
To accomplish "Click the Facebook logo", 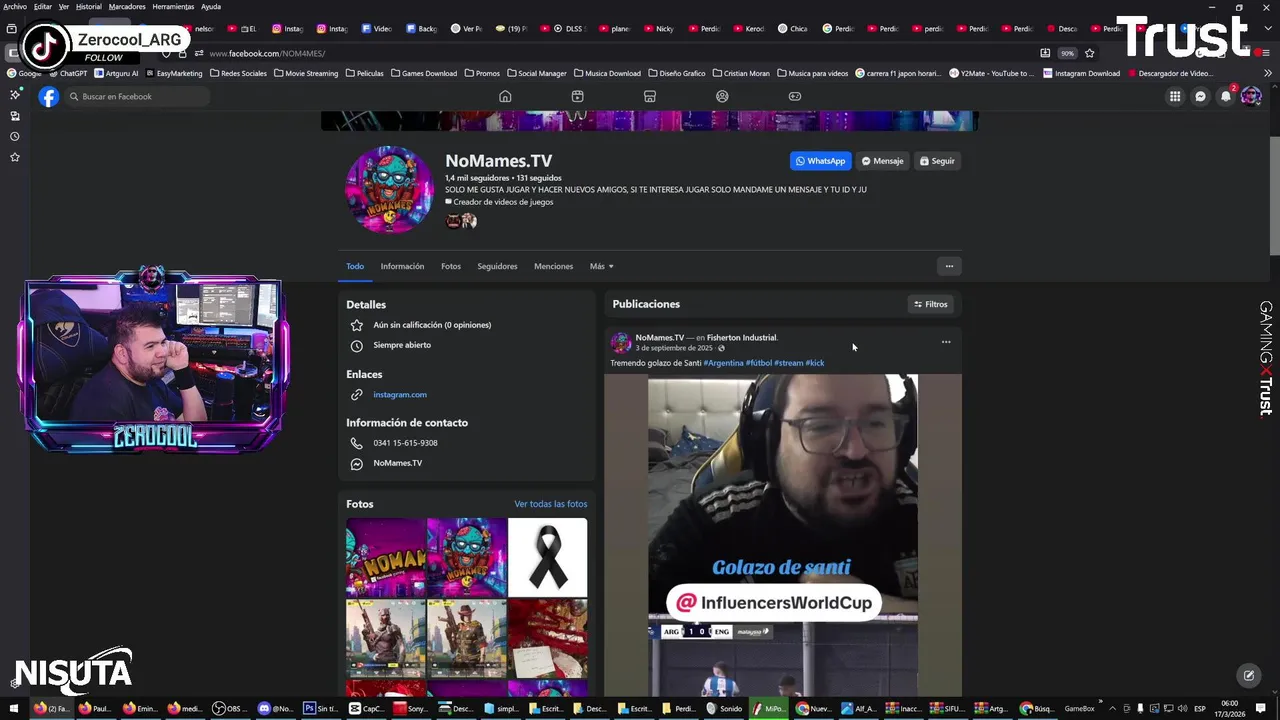I will pos(48,96).
